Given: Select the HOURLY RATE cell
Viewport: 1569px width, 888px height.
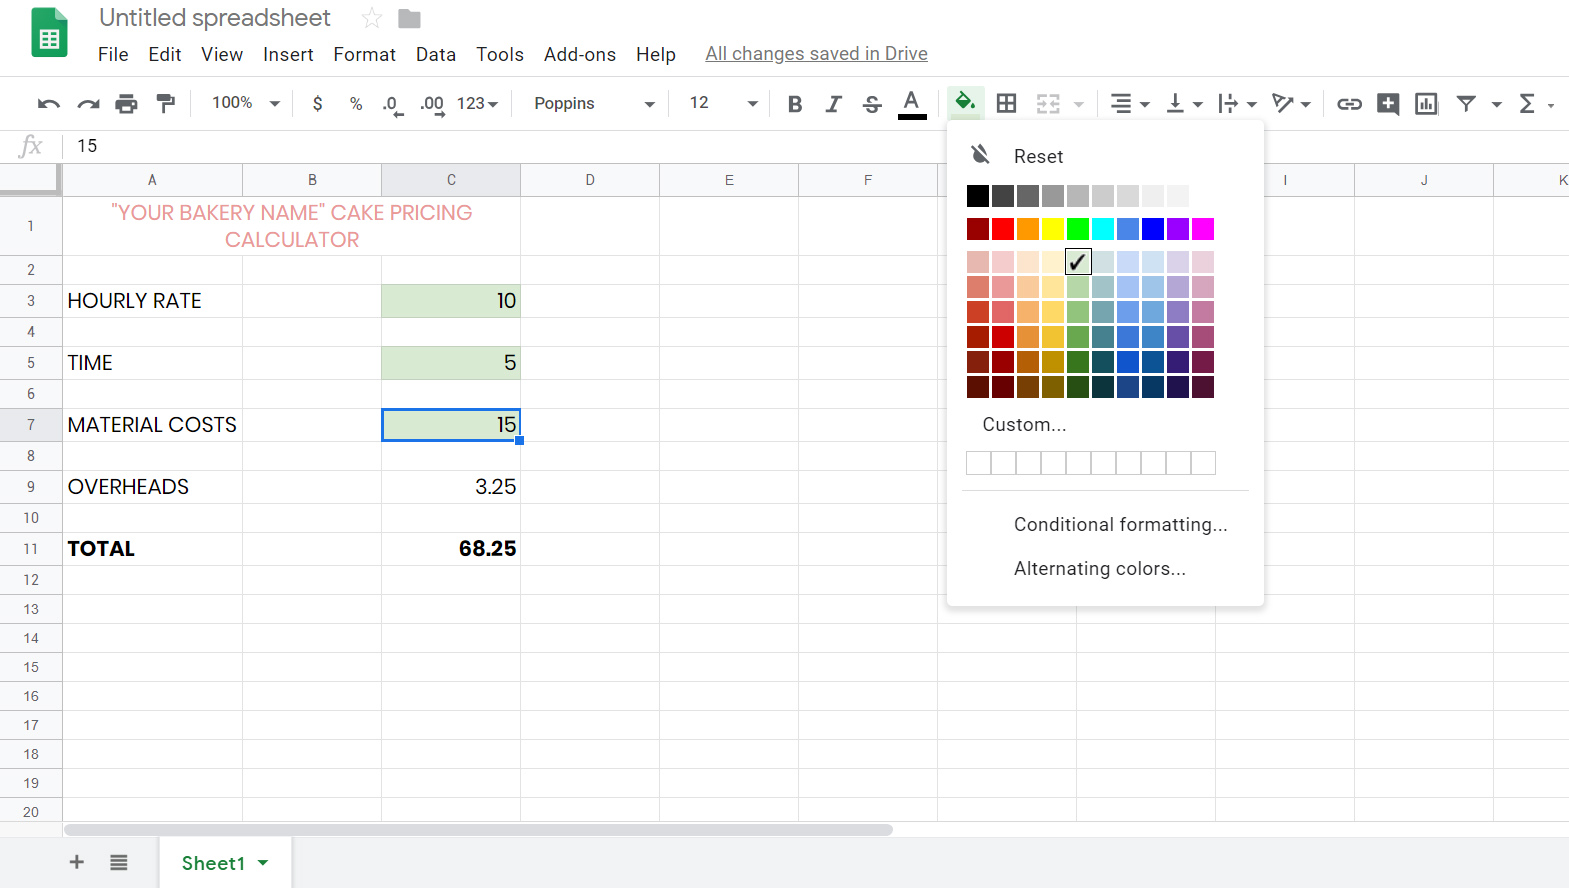Looking at the screenshot, I should coord(152,301).
